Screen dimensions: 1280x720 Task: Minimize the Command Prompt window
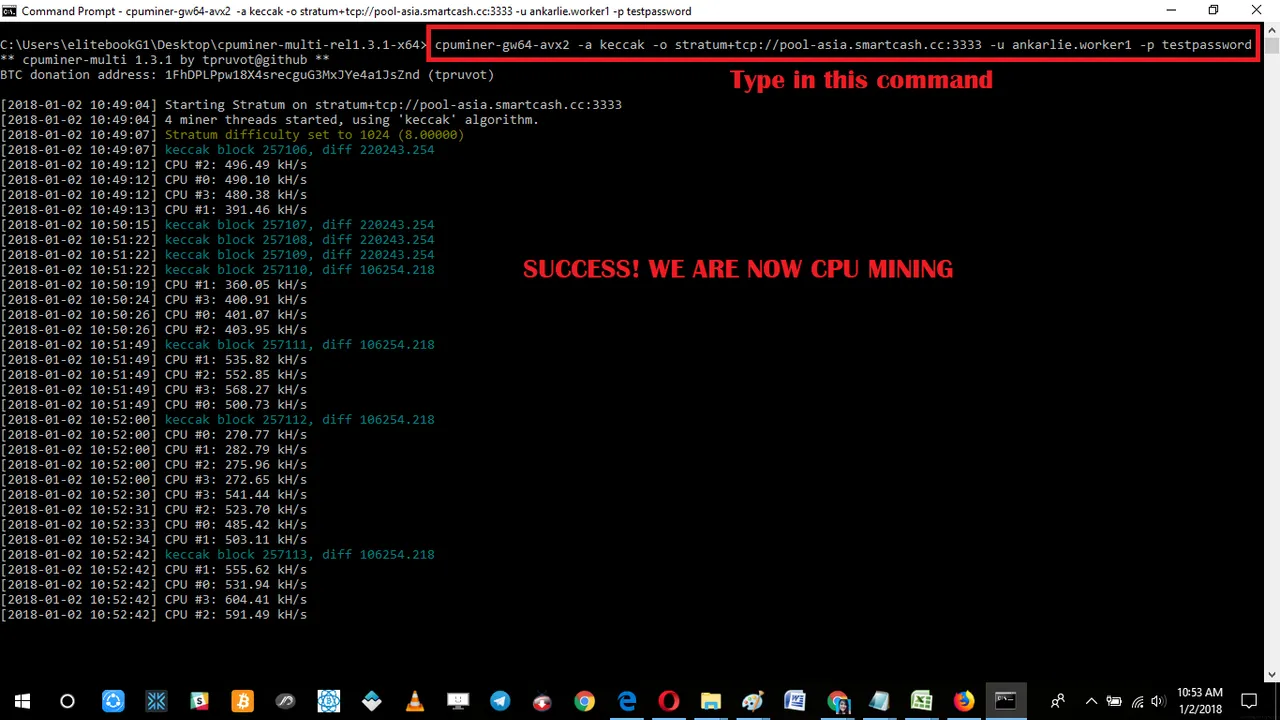point(1171,10)
